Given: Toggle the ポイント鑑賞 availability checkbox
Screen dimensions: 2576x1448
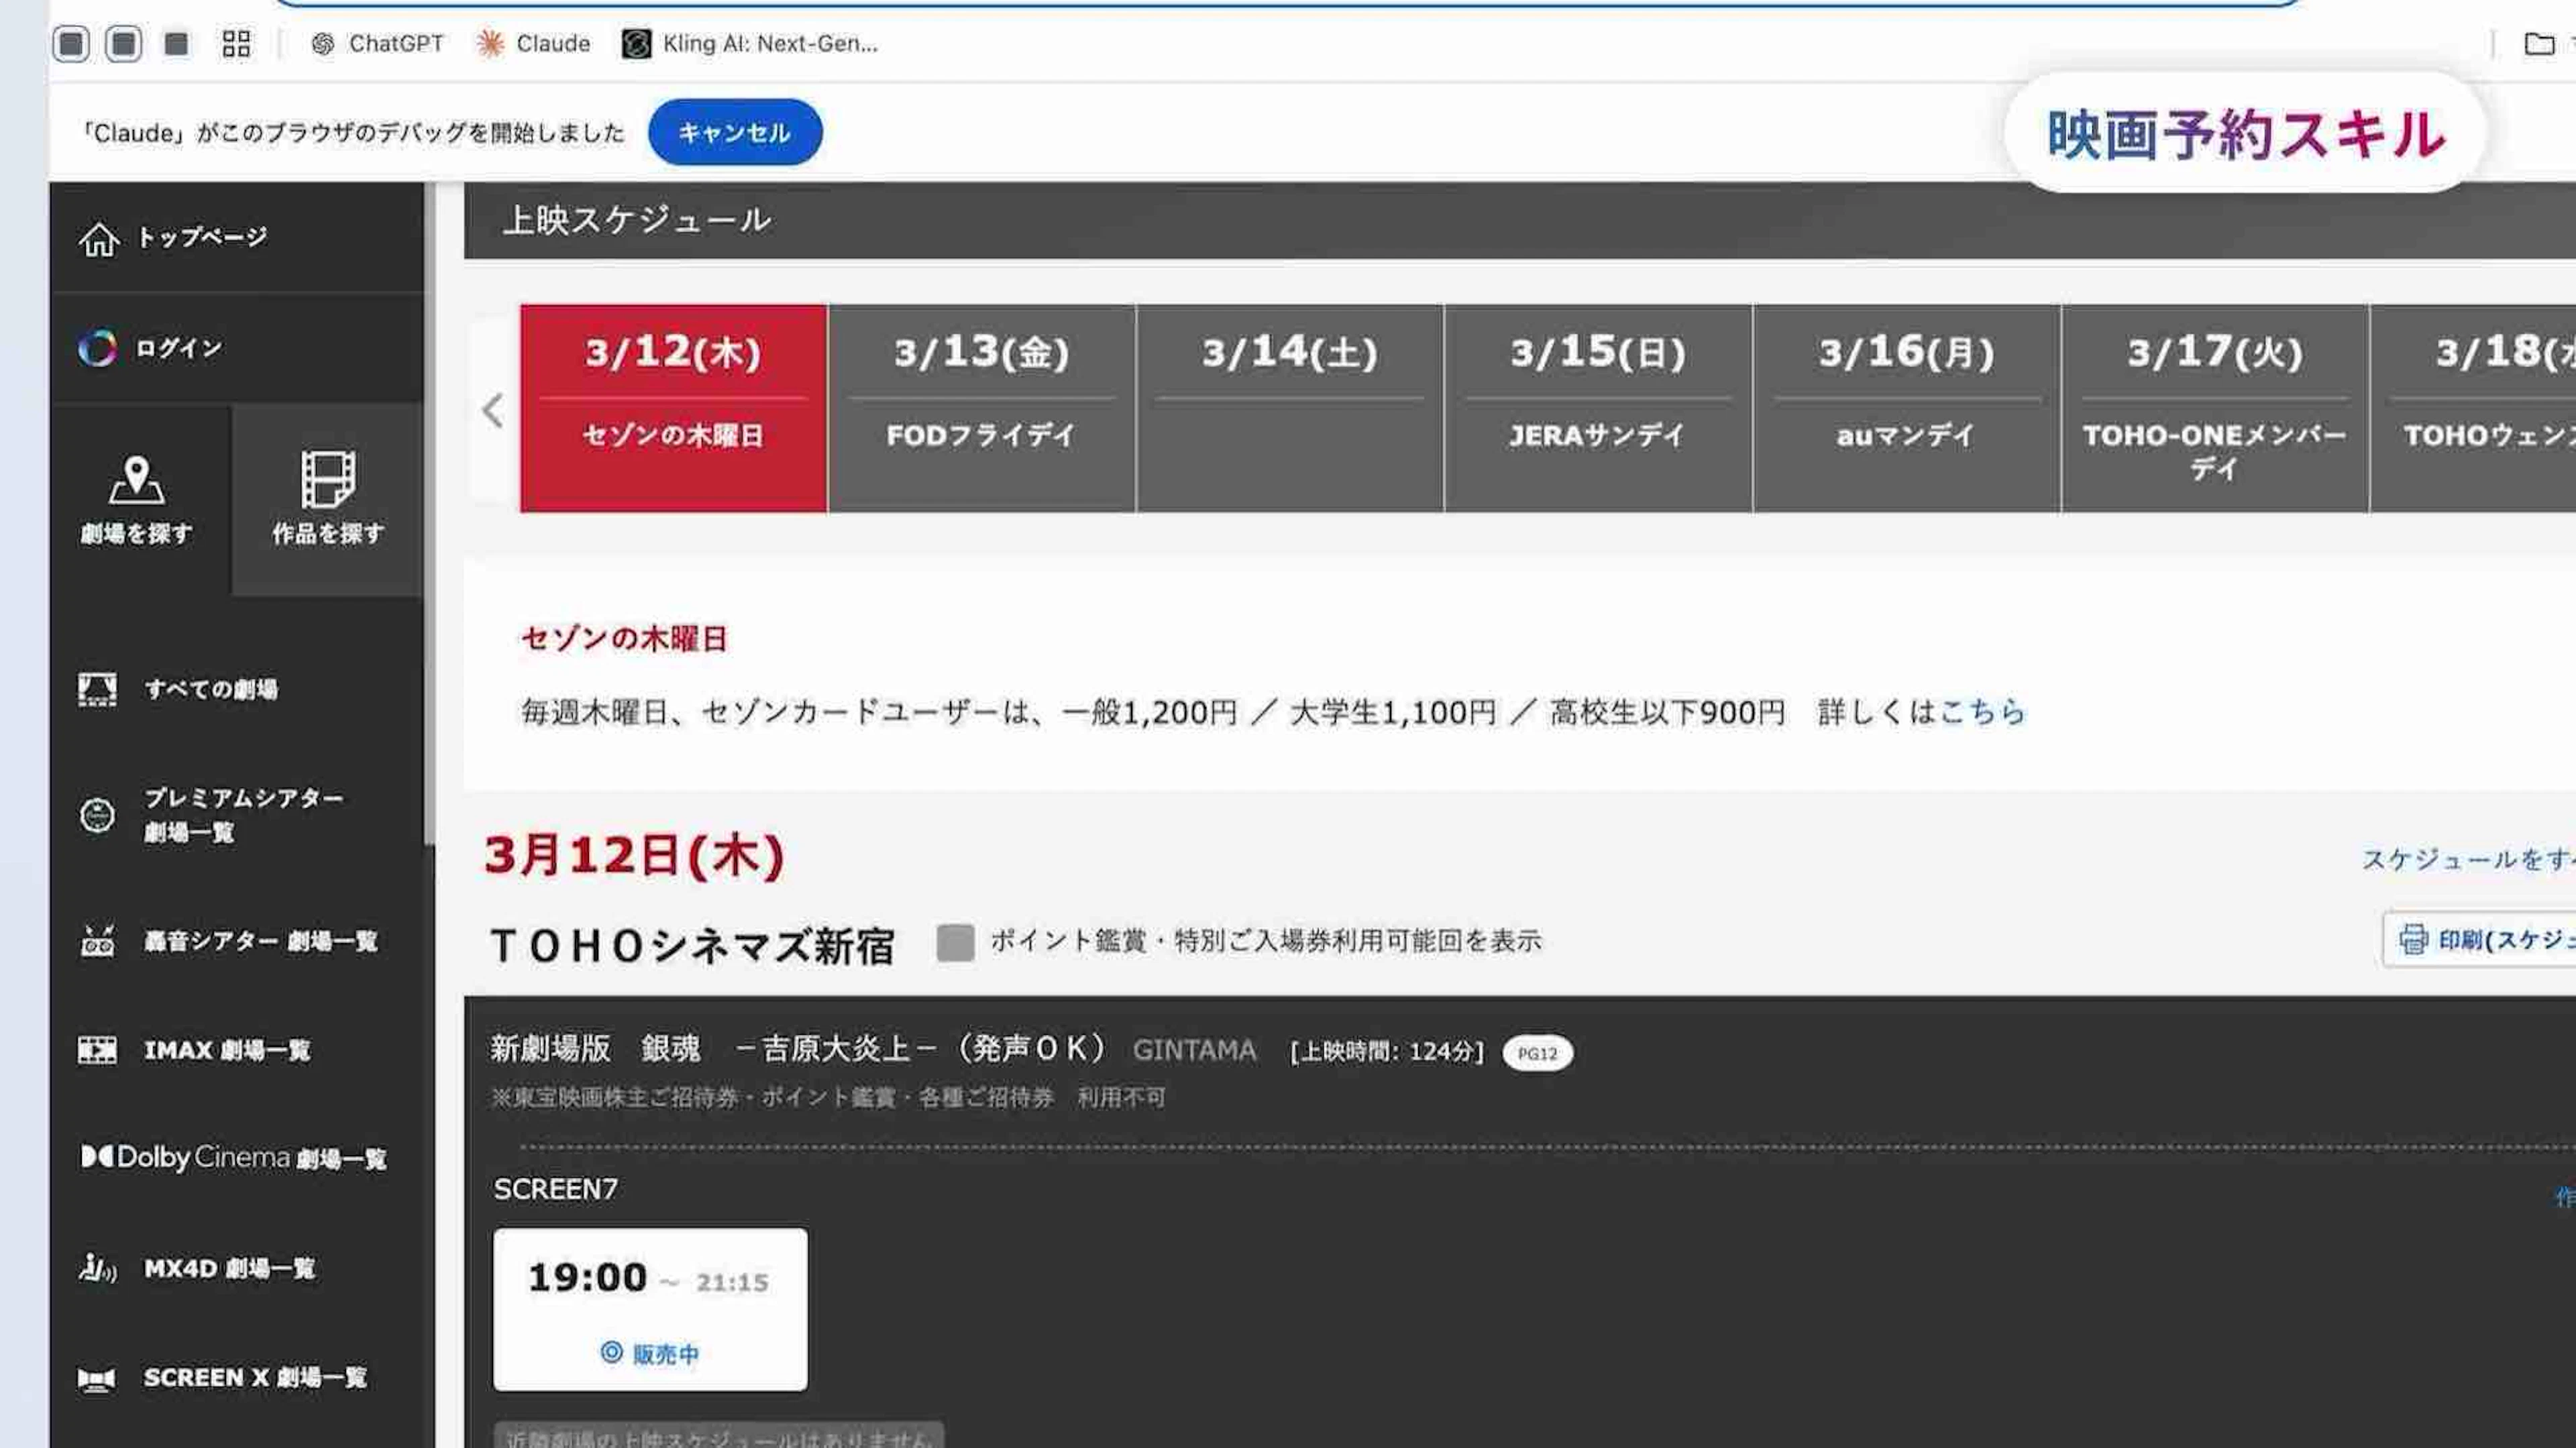Looking at the screenshot, I should coord(955,942).
